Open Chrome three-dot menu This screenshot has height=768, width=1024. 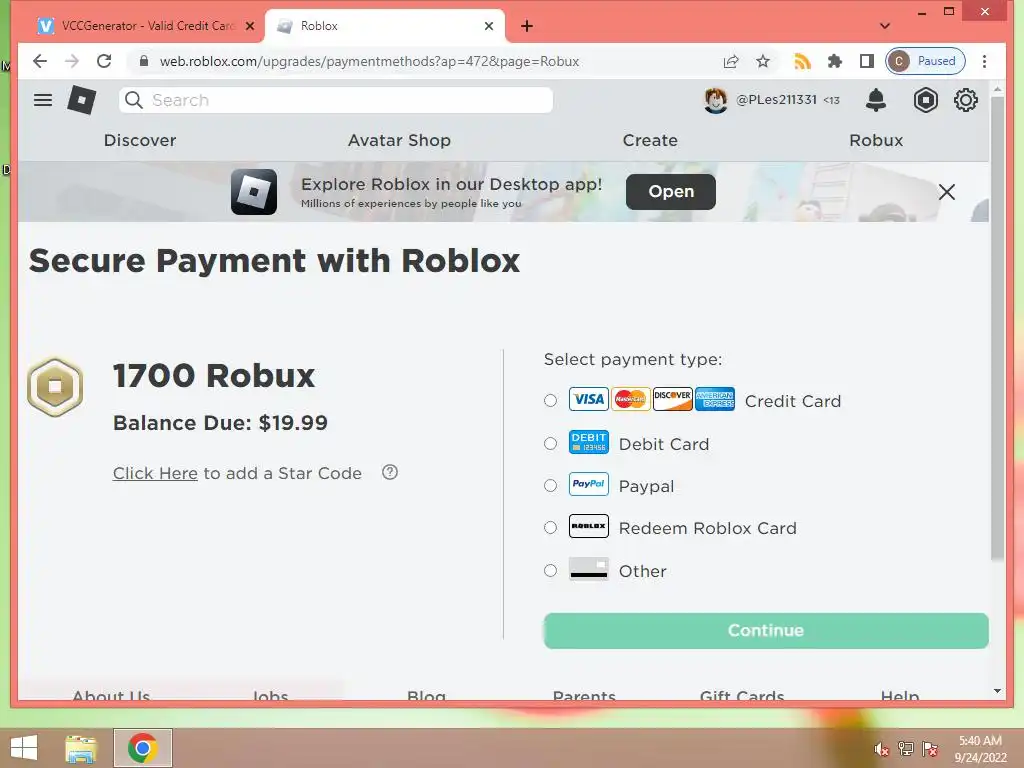(x=984, y=61)
